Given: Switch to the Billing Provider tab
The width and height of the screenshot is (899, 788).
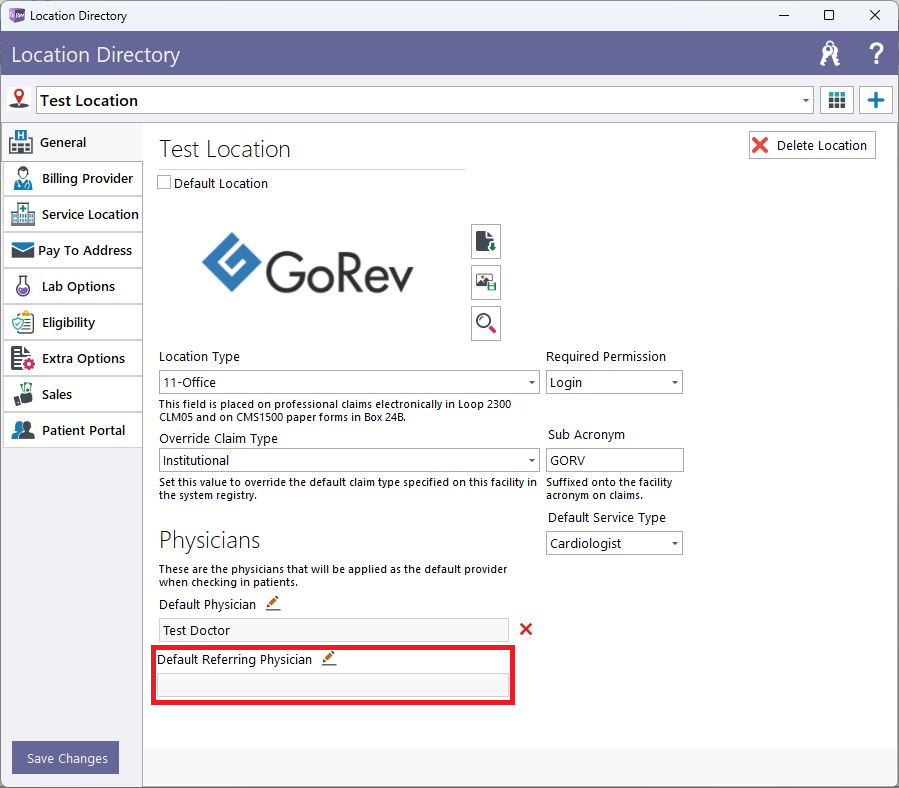Looking at the screenshot, I should 73,178.
